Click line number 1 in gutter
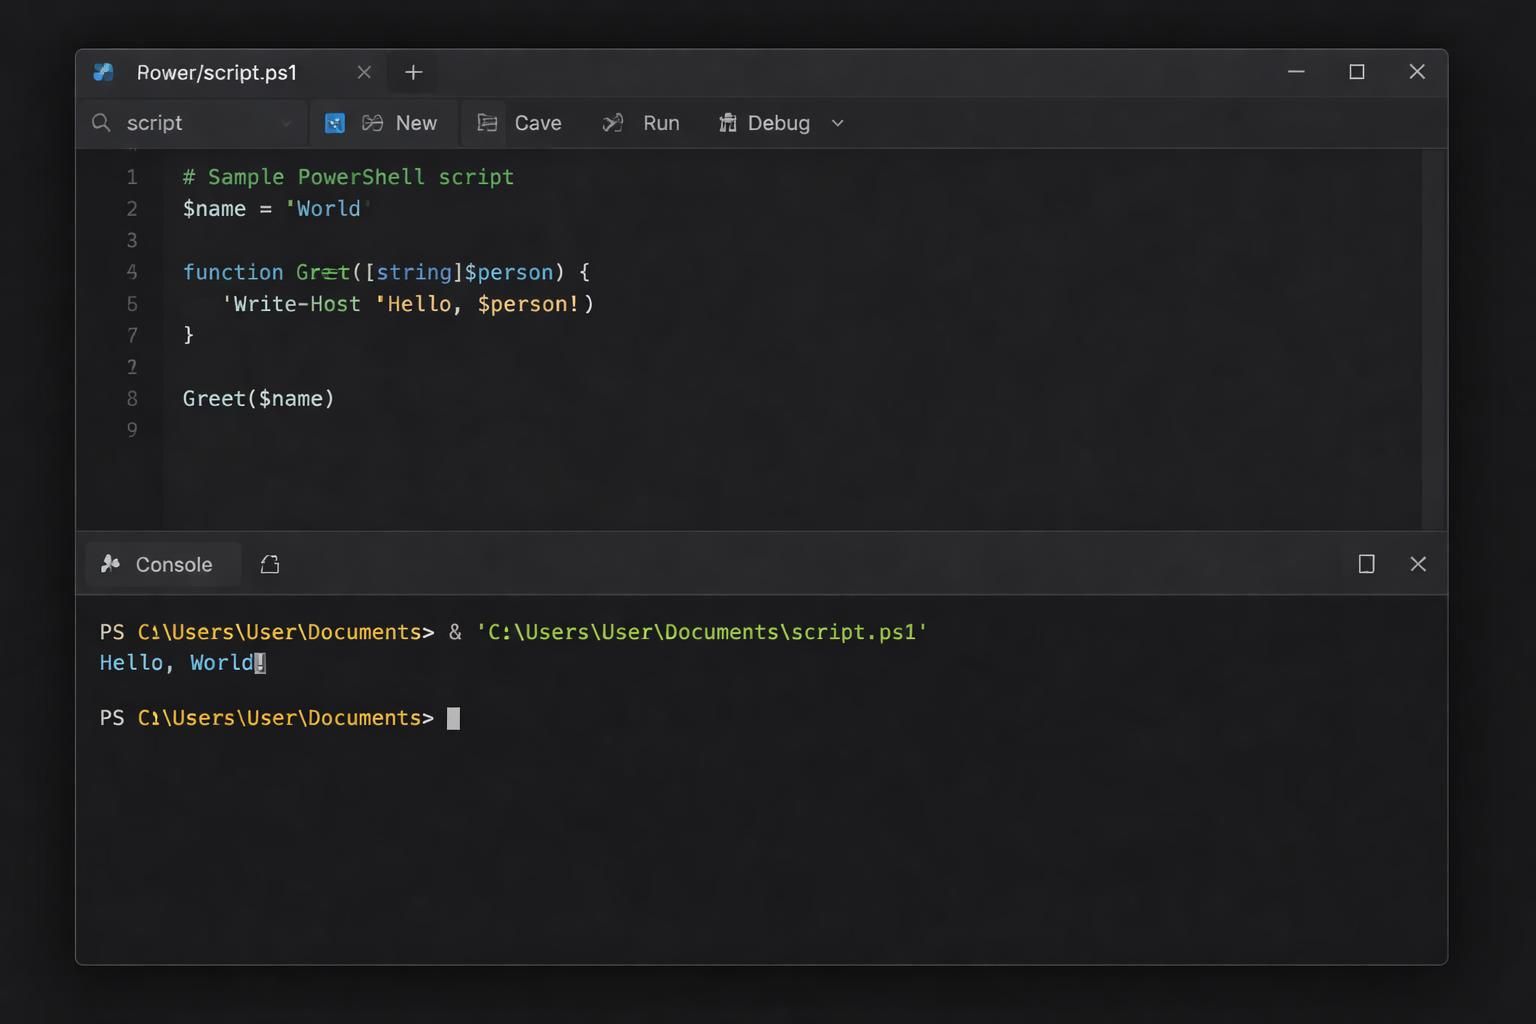 (x=132, y=177)
